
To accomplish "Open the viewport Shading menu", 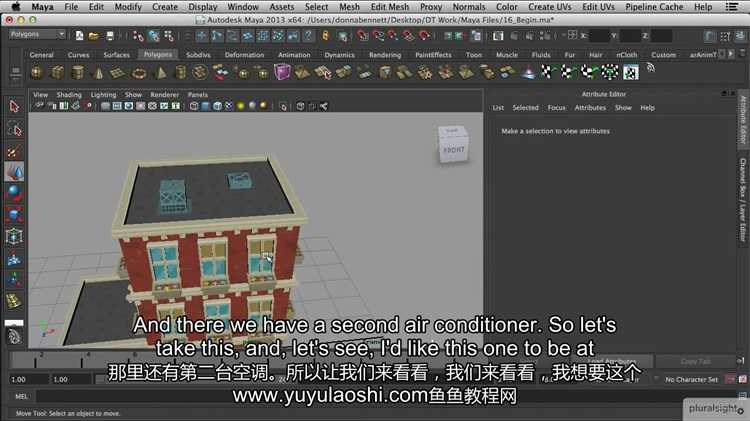I will point(69,95).
